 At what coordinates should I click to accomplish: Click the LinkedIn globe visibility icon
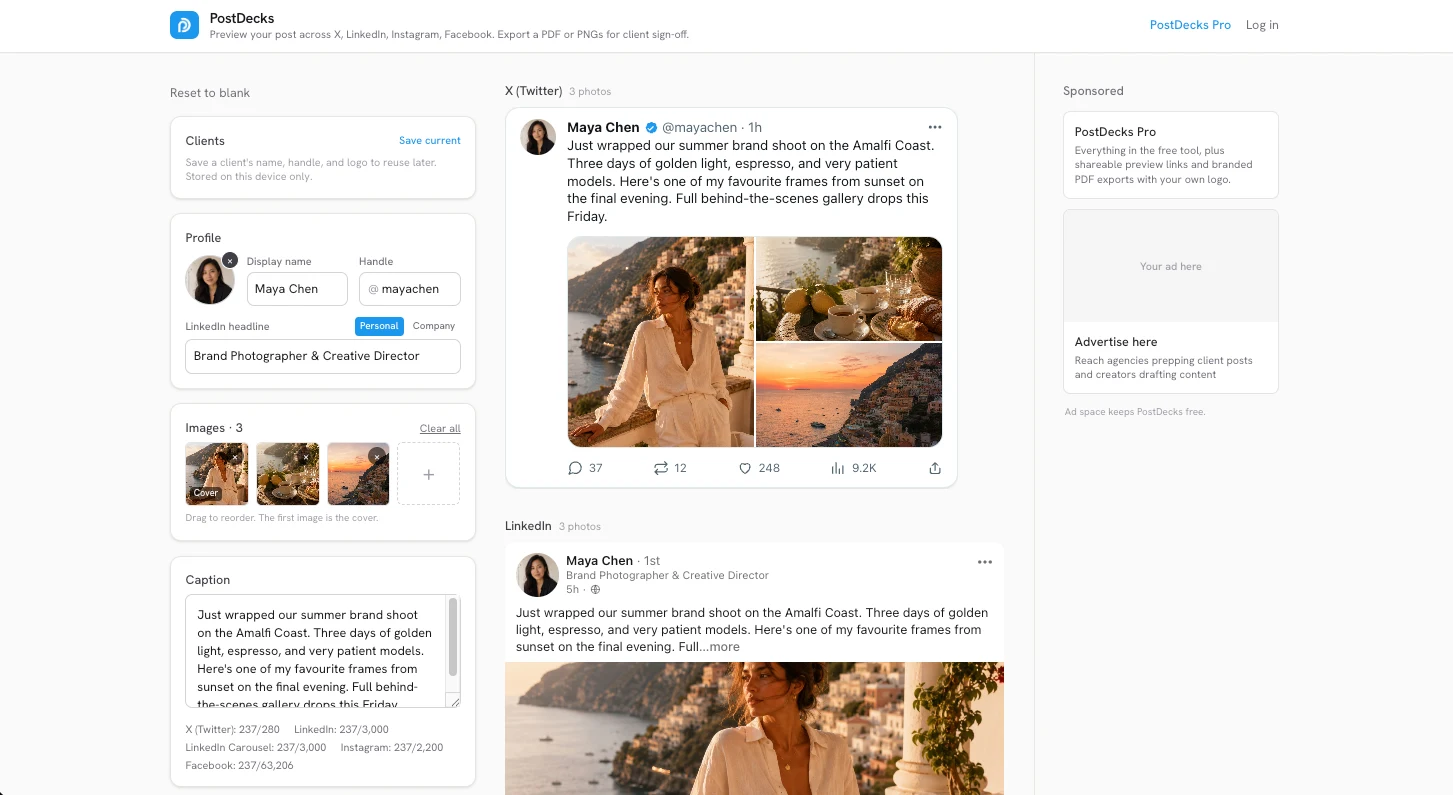pos(596,590)
